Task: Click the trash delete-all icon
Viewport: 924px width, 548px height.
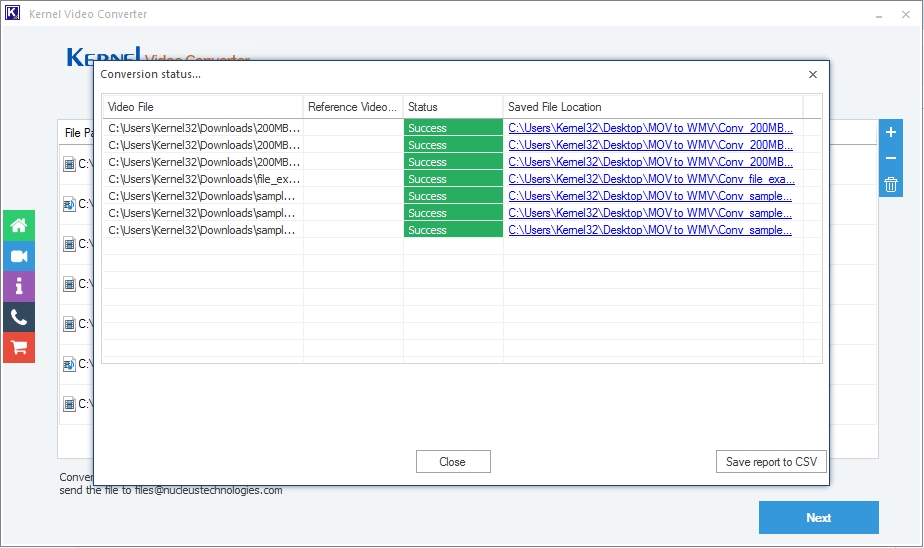Action: tap(890, 184)
